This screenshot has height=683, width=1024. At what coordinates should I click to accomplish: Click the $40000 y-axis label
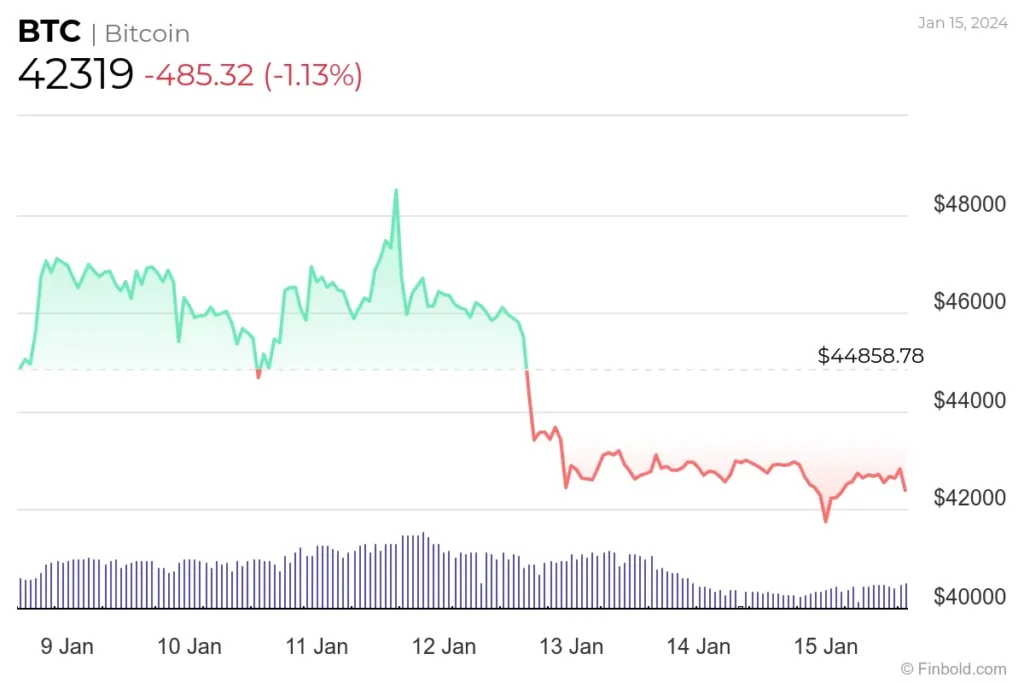969,597
